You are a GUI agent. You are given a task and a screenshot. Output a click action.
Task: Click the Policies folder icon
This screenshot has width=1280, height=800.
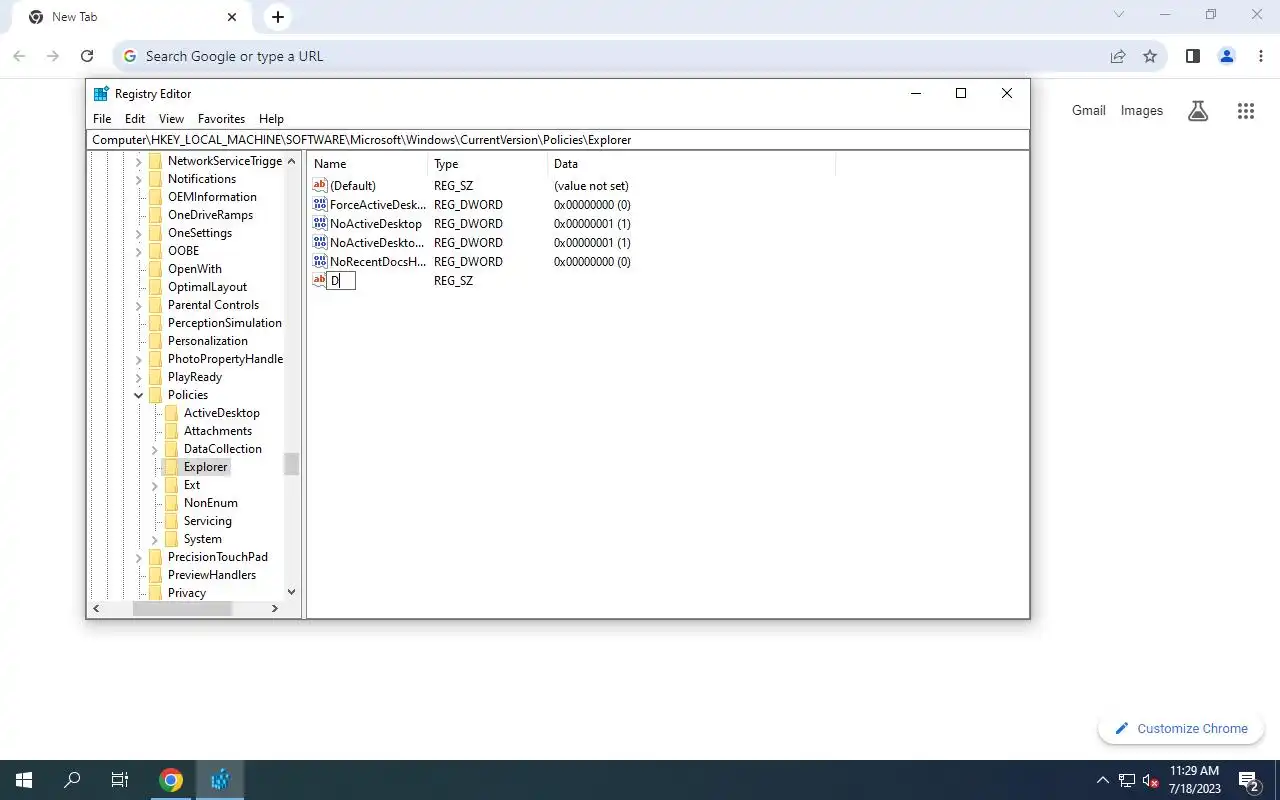coord(155,395)
